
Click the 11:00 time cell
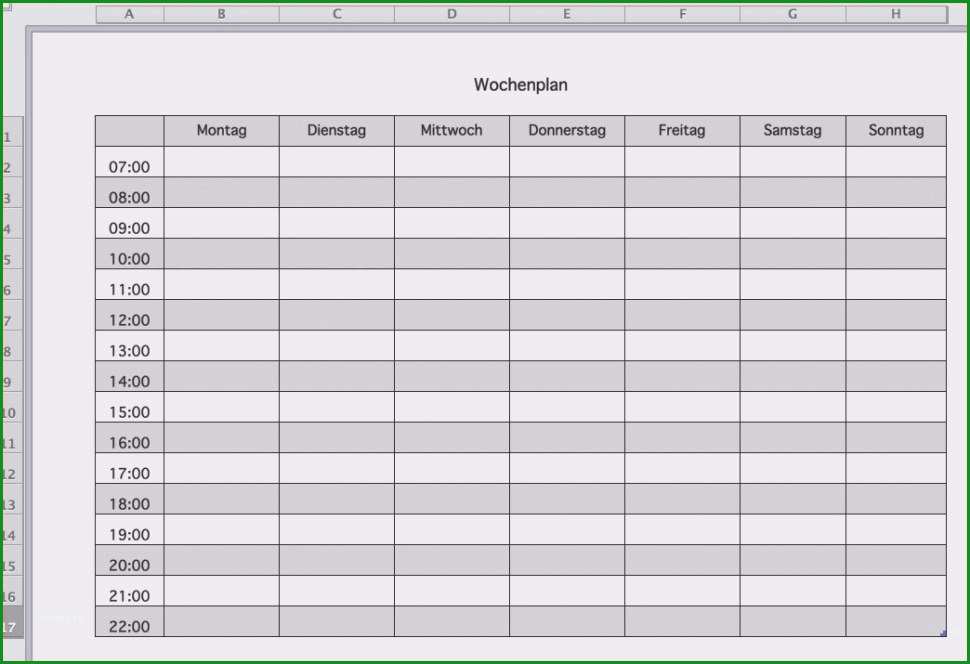click(129, 284)
